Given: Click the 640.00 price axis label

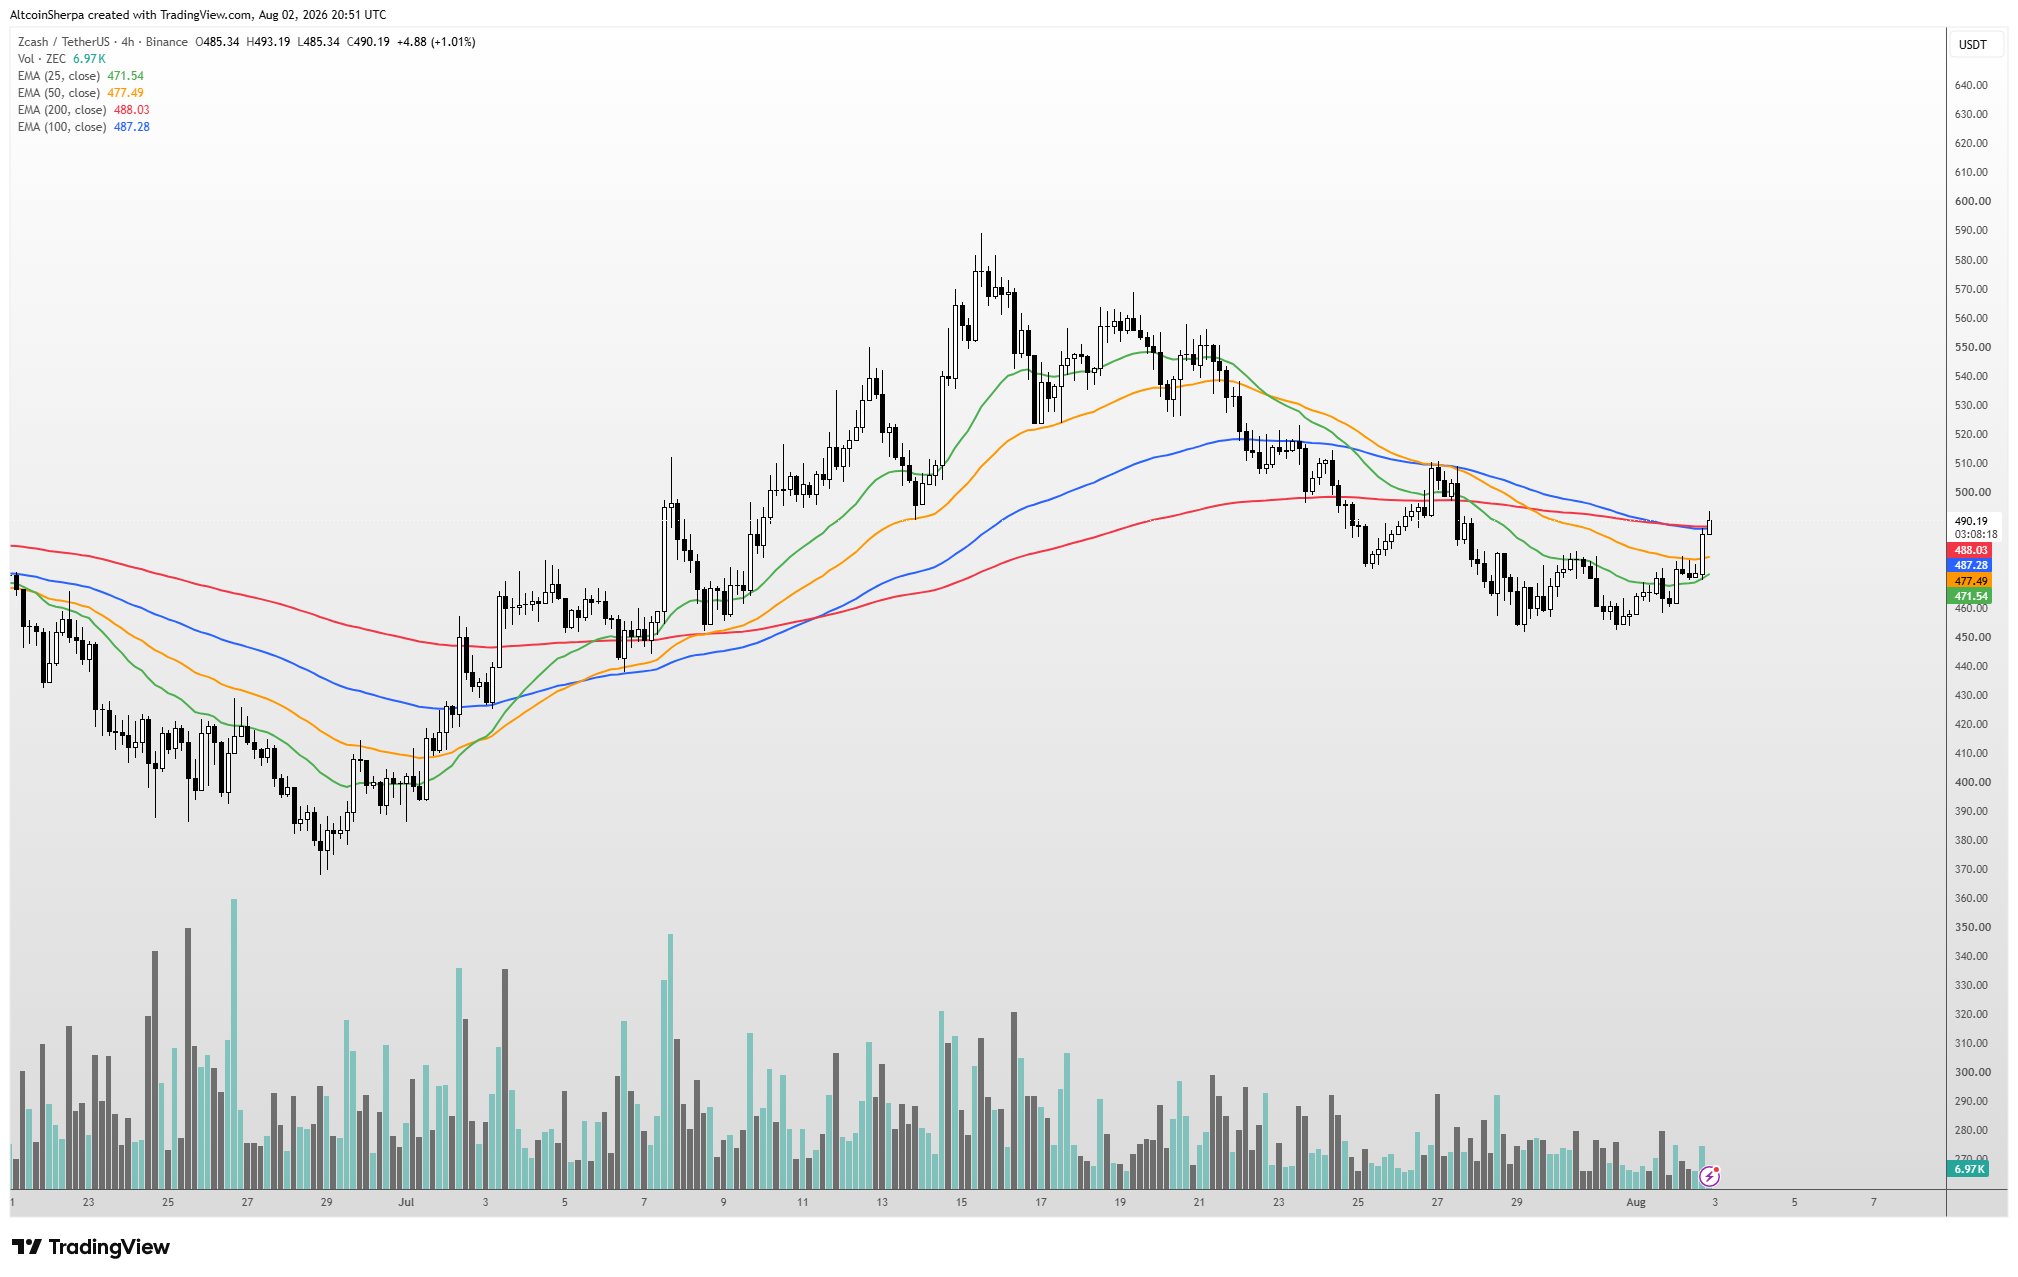Looking at the screenshot, I should [x=1971, y=85].
